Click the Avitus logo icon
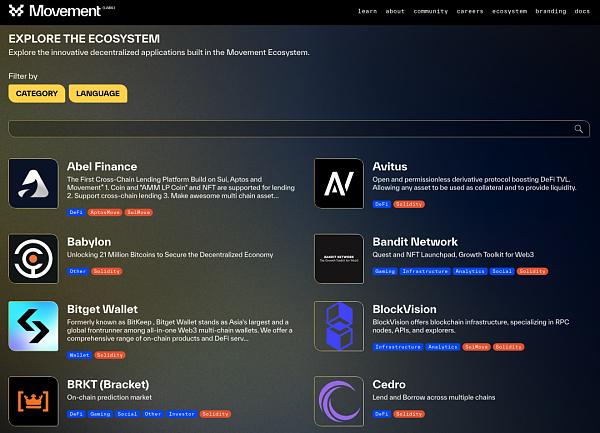The height and width of the screenshot is (433, 600). click(x=339, y=183)
